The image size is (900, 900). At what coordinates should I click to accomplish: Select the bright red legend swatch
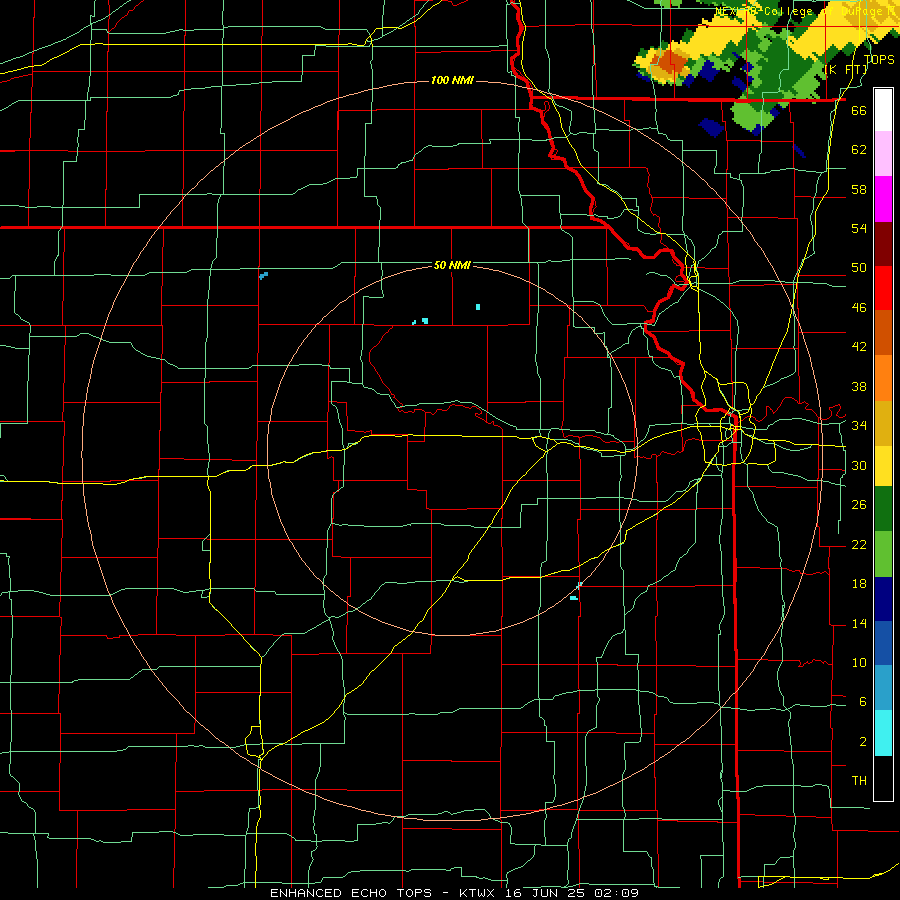(883, 288)
